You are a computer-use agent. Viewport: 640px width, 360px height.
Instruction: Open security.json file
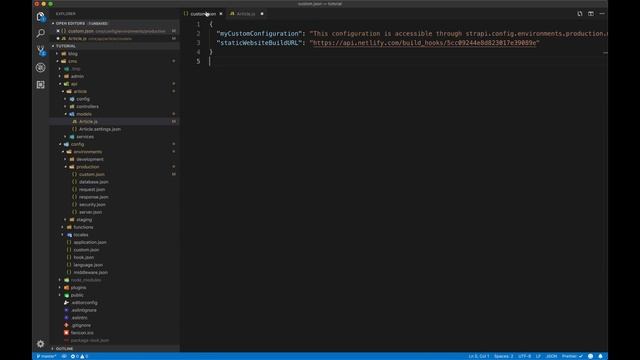92,204
